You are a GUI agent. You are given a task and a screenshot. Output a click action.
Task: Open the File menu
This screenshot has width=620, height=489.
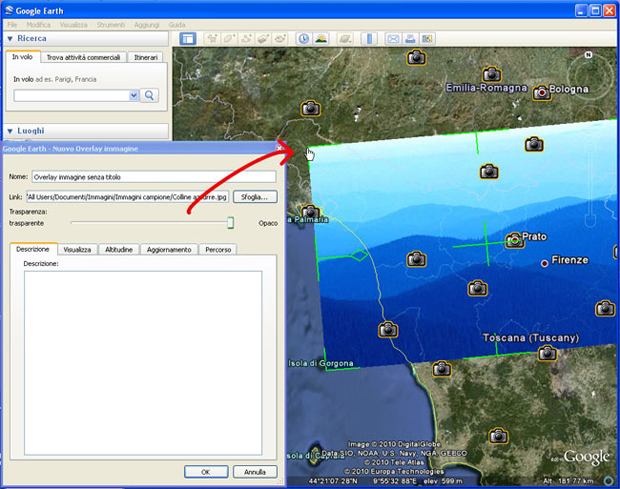(x=12, y=25)
